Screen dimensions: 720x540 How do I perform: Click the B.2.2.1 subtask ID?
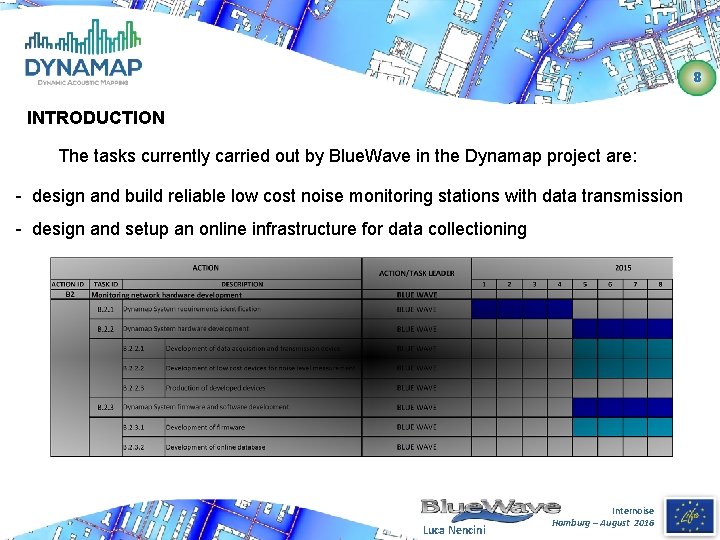coord(134,349)
